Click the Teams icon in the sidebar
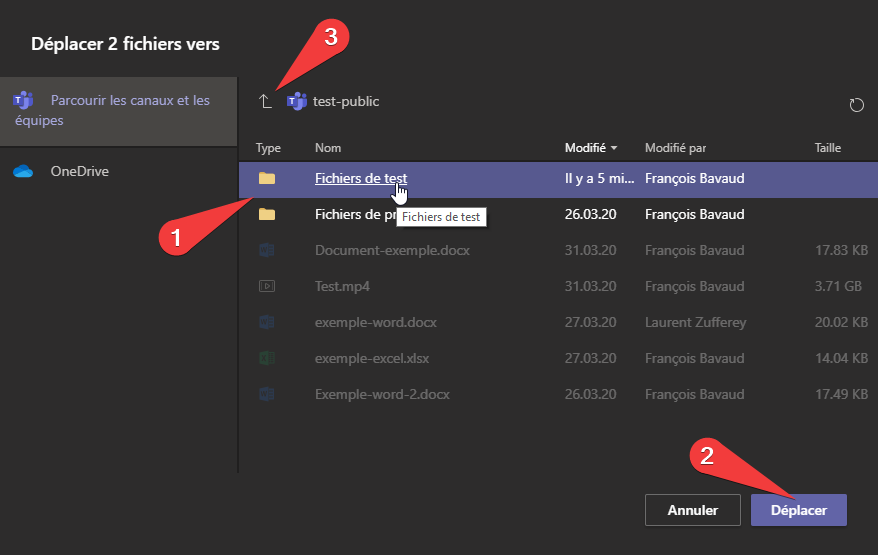 coord(23,101)
